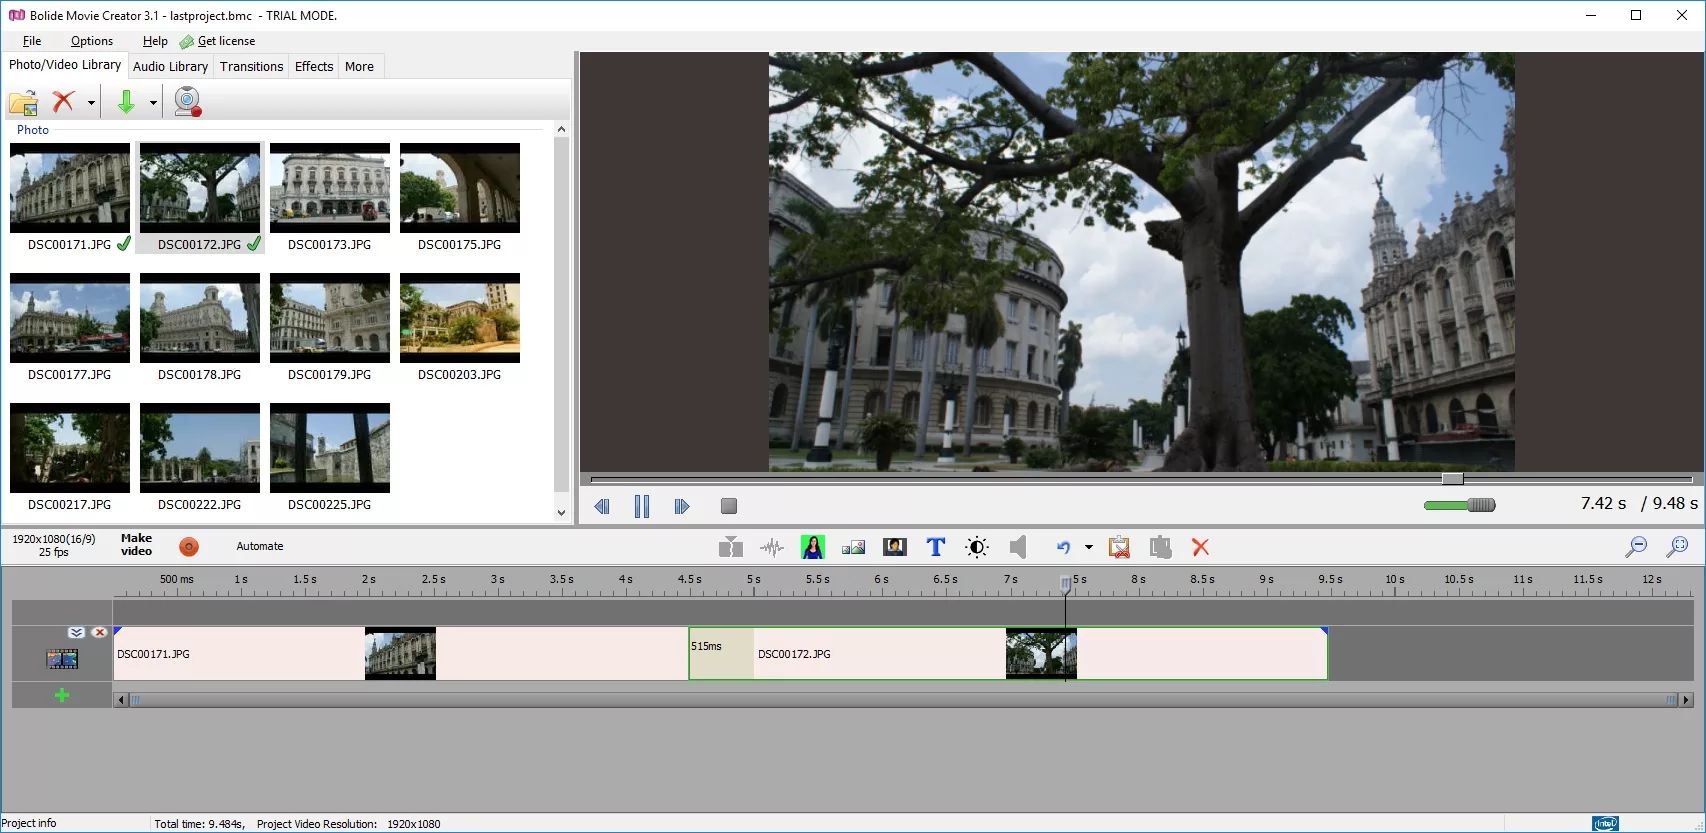The height and width of the screenshot is (833, 1706).
Task: Expand the undo history dropdown arrow
Action: click(x=1088, y=547)
